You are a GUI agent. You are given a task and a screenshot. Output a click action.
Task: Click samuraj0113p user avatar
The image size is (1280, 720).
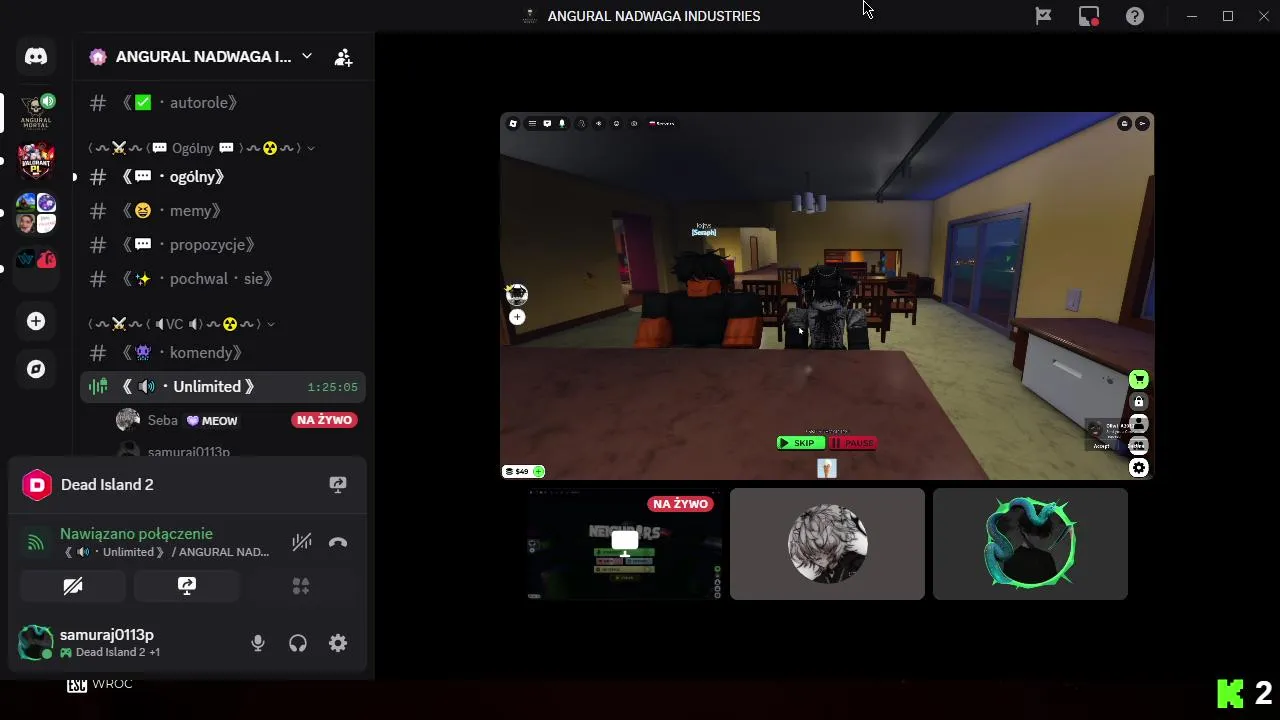[36, 643]
